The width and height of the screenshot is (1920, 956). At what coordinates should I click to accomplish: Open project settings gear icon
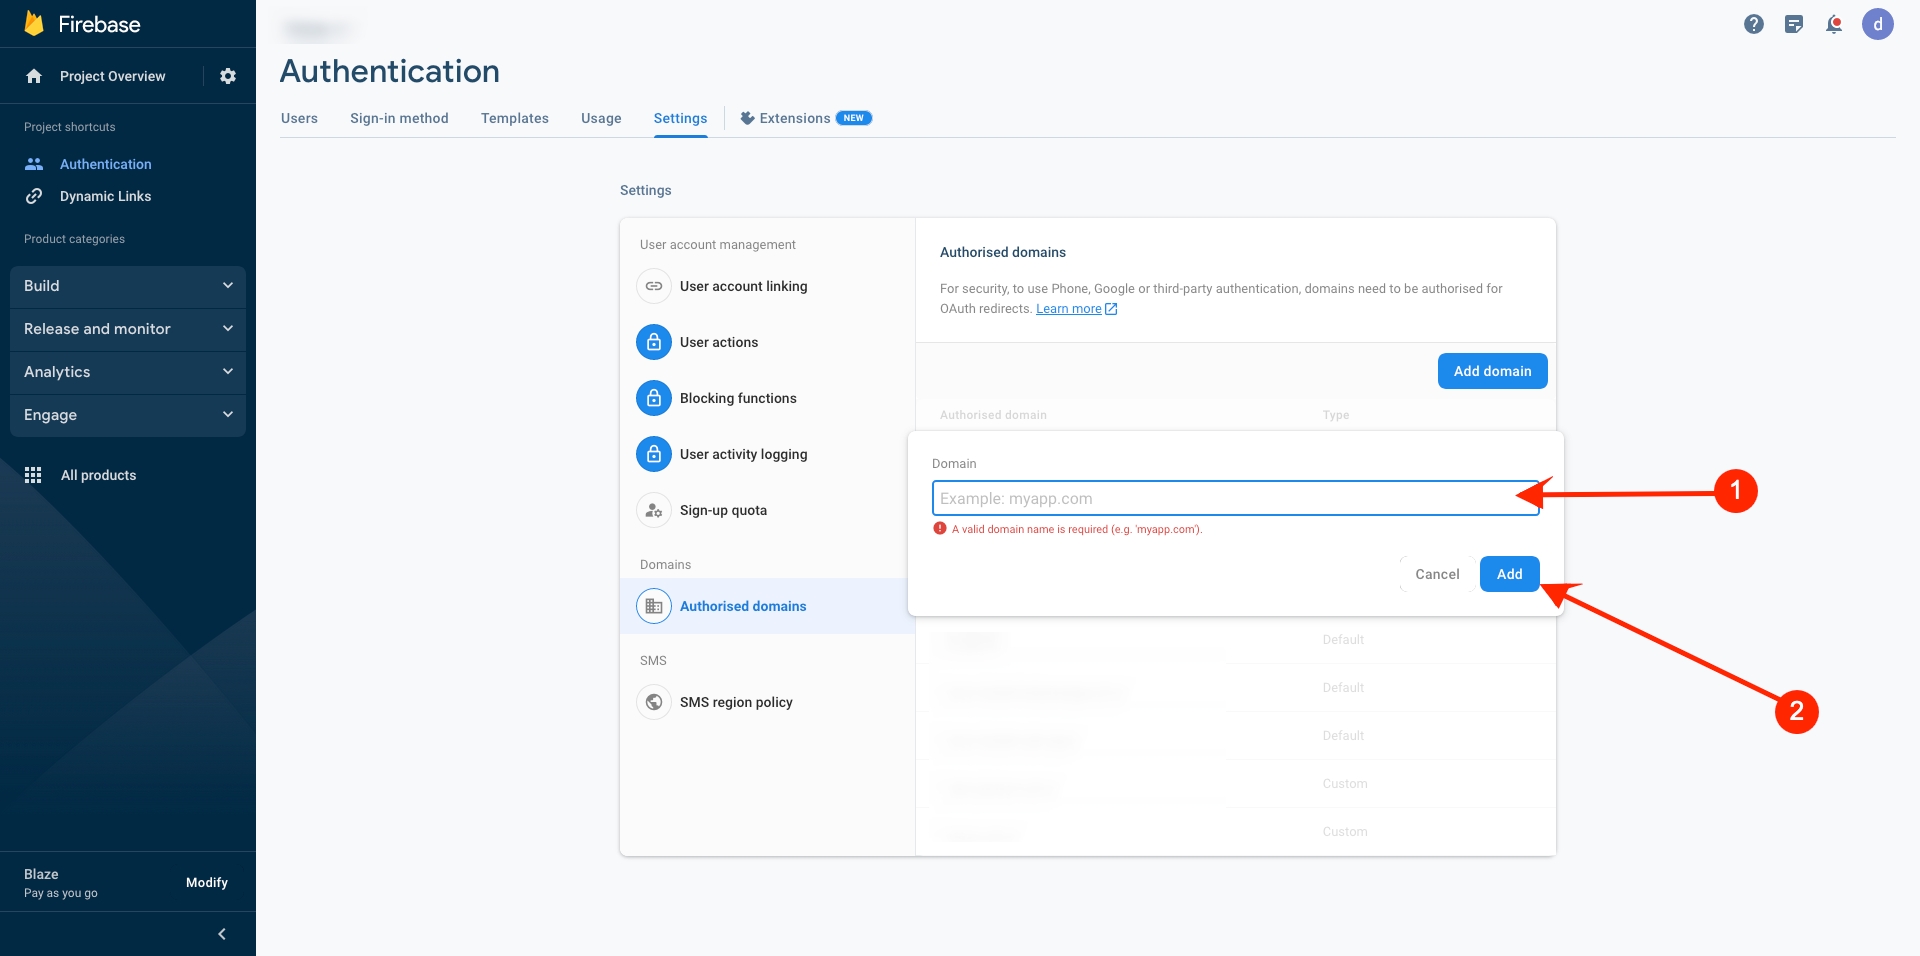(x=228, y=76)
